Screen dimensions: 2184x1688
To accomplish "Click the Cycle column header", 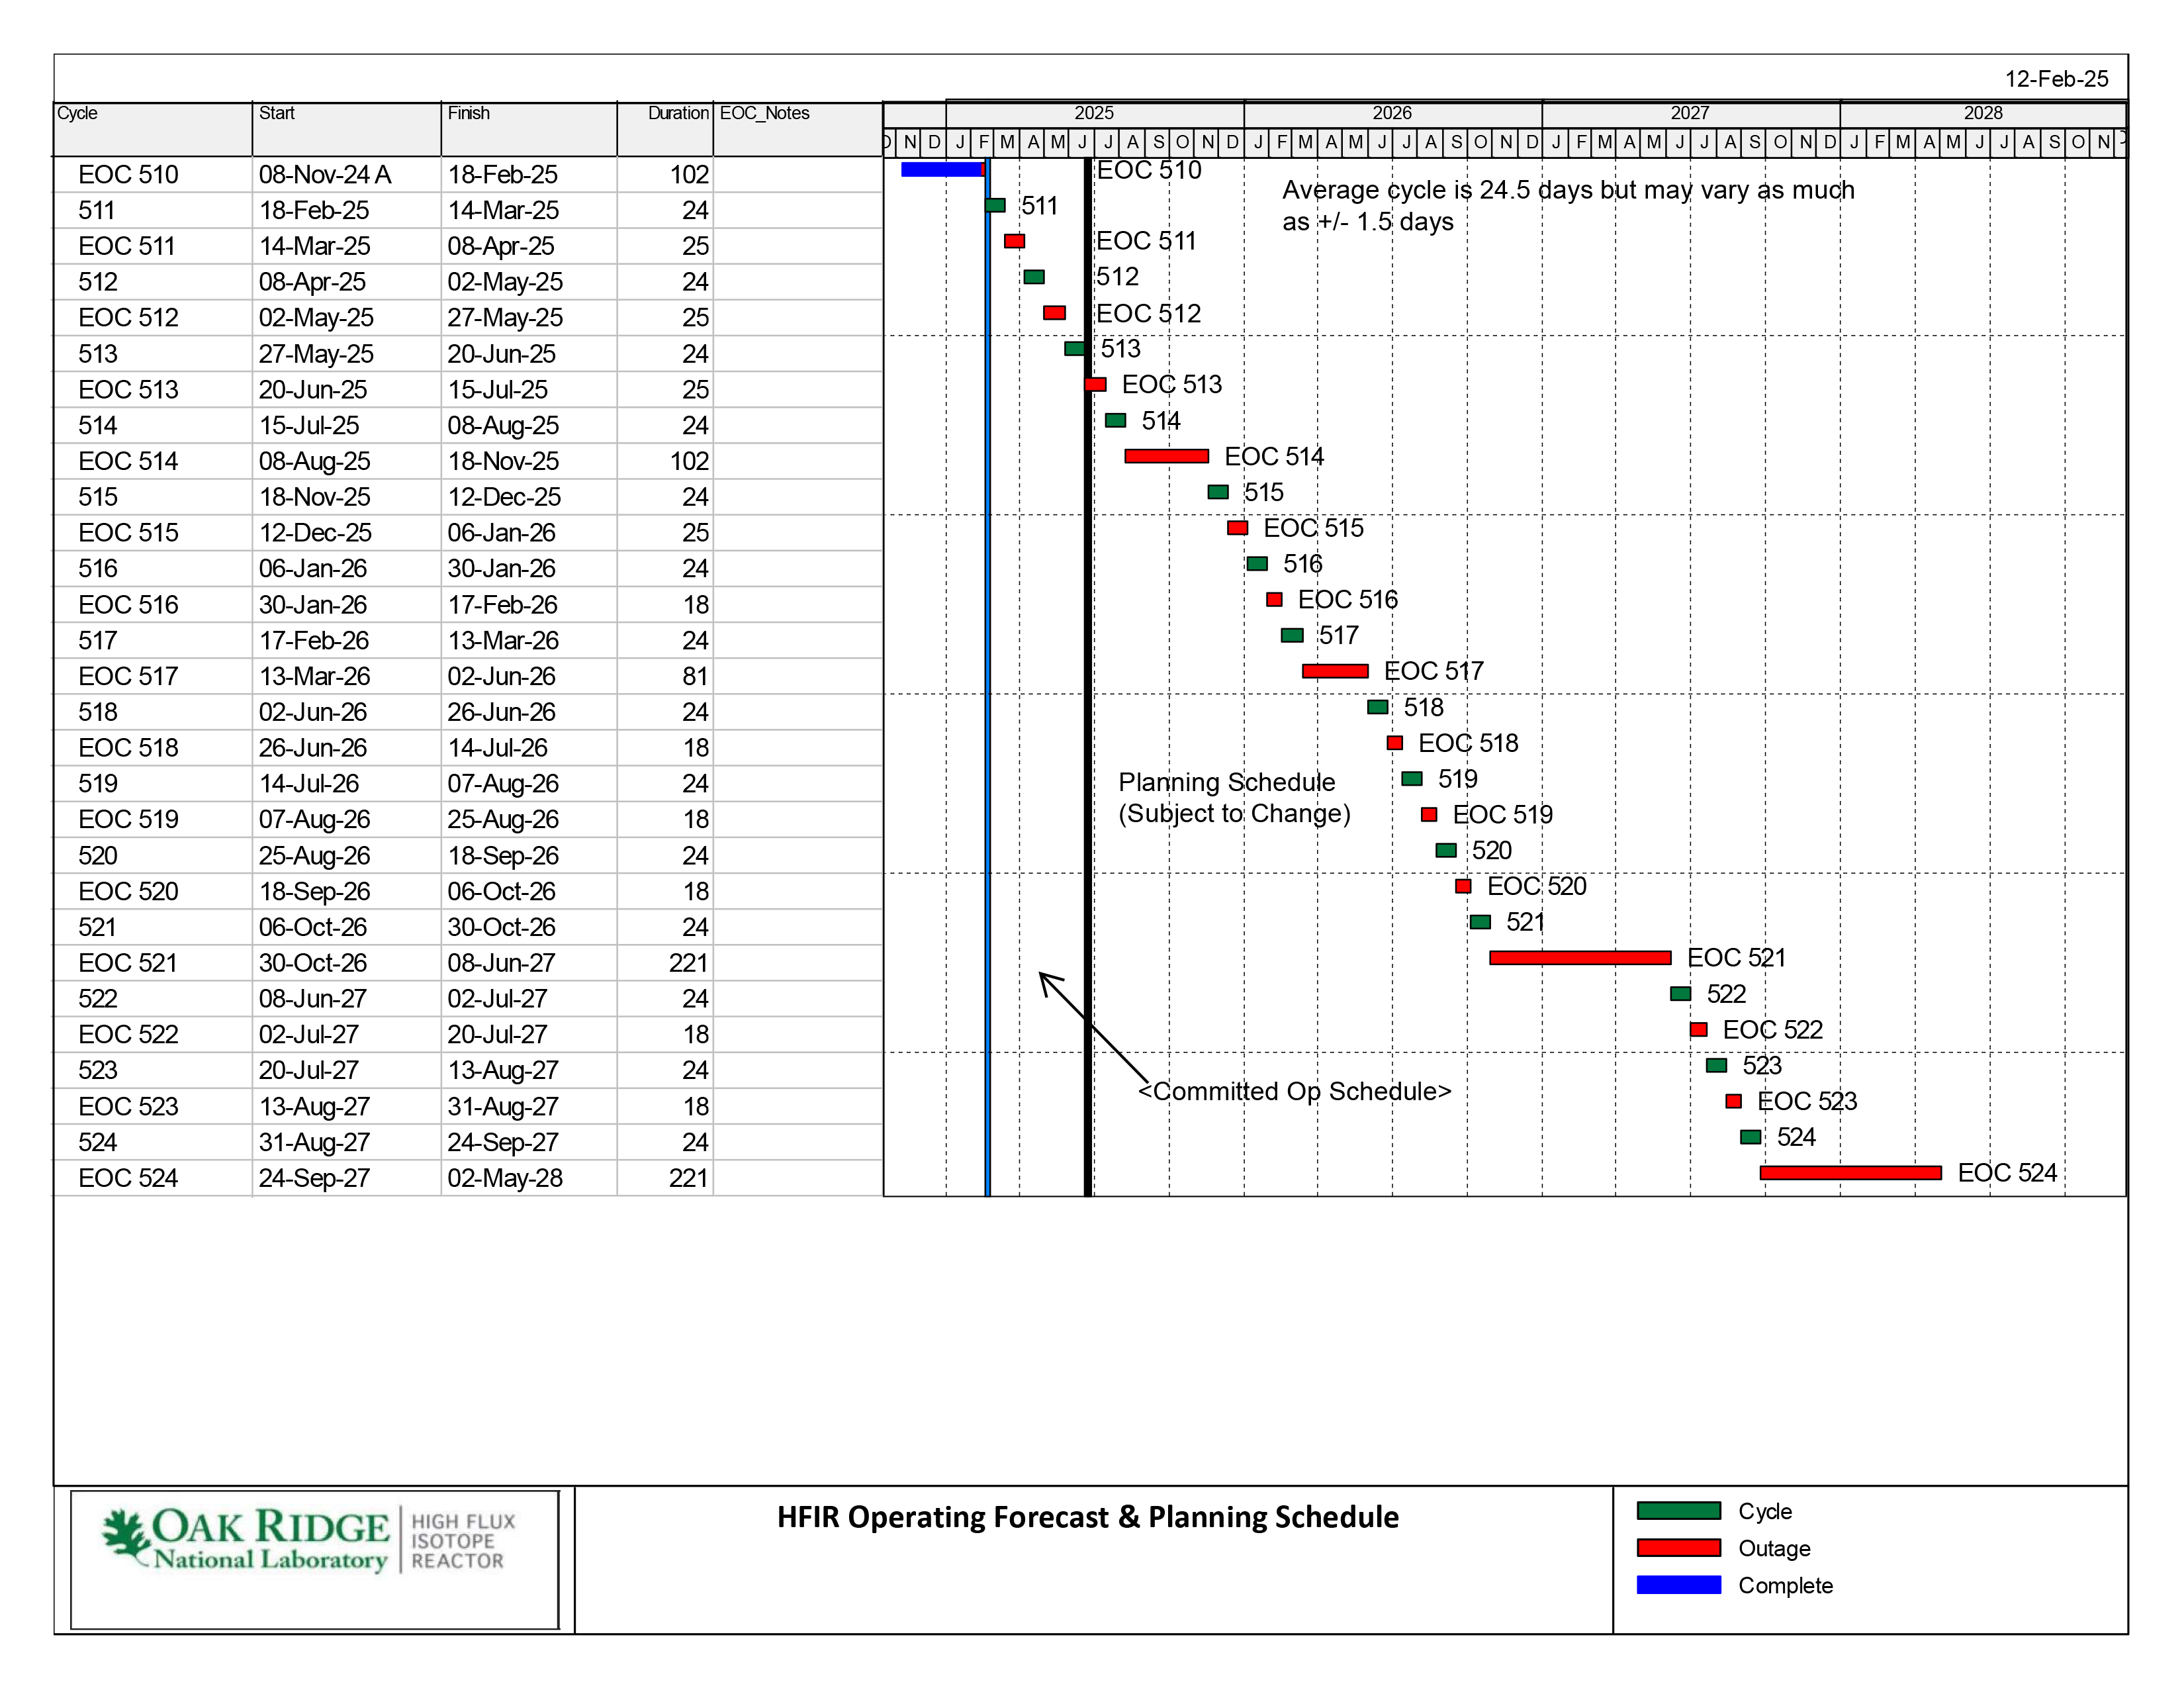I will [78, 113].
